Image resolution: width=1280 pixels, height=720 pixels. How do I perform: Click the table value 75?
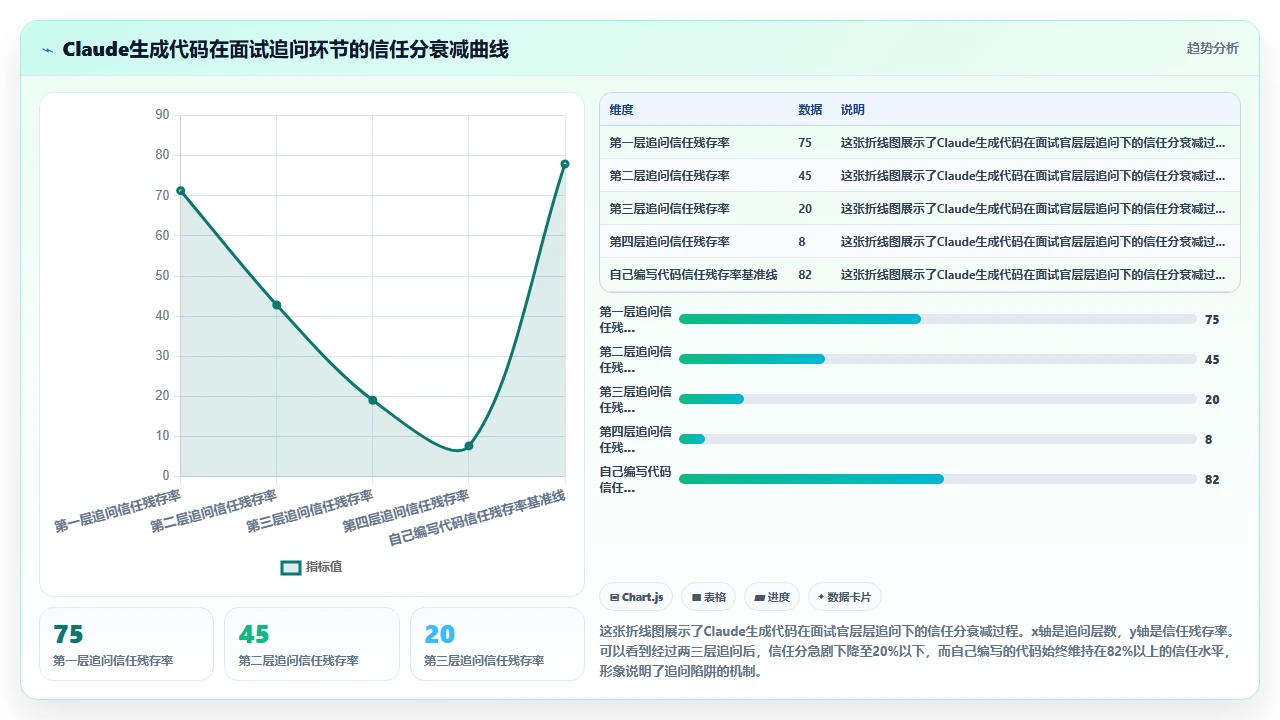[805, 143]
